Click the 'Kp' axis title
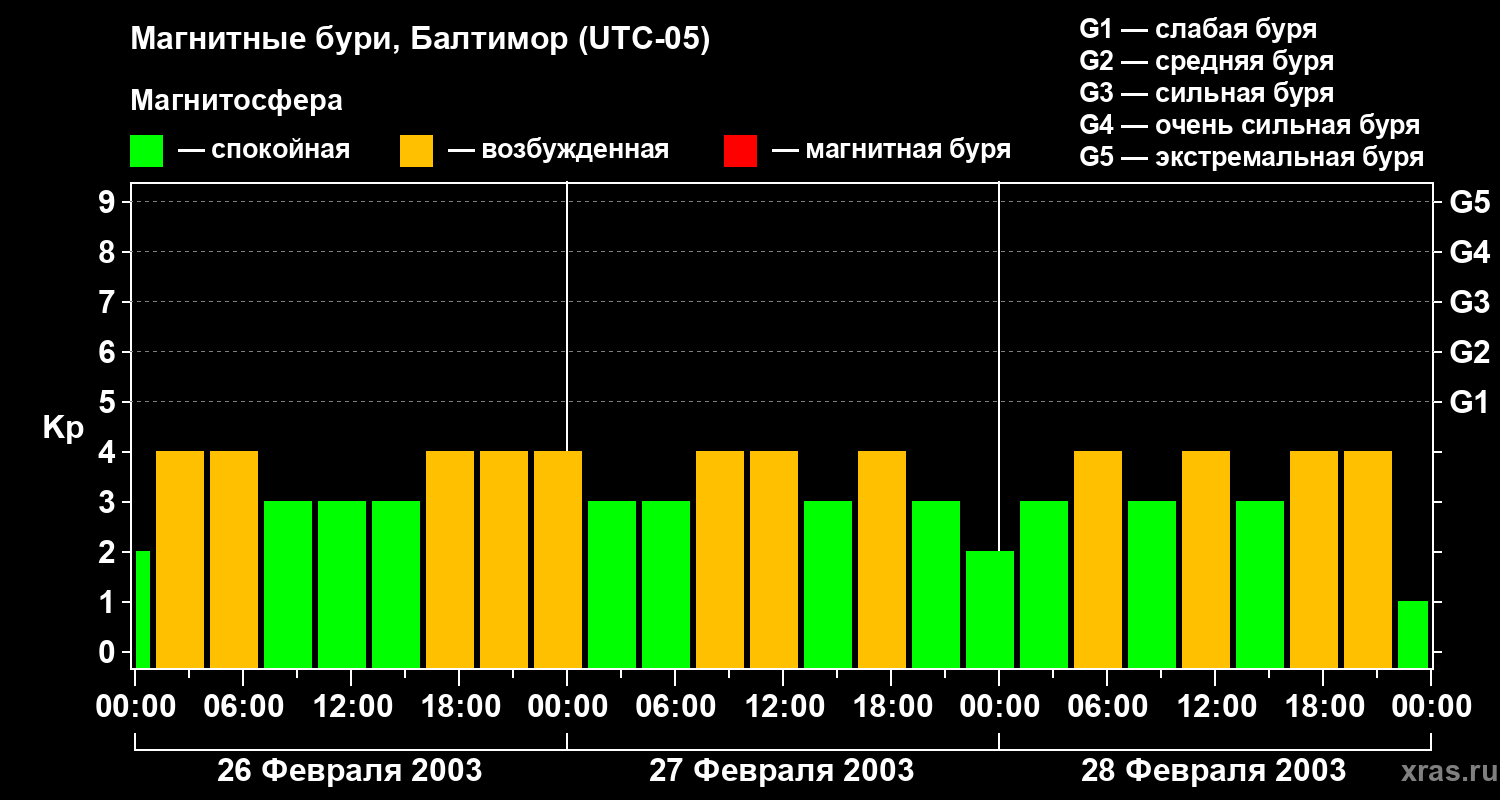This screenshot has width=1500, height=800. [x=63, y=428]
